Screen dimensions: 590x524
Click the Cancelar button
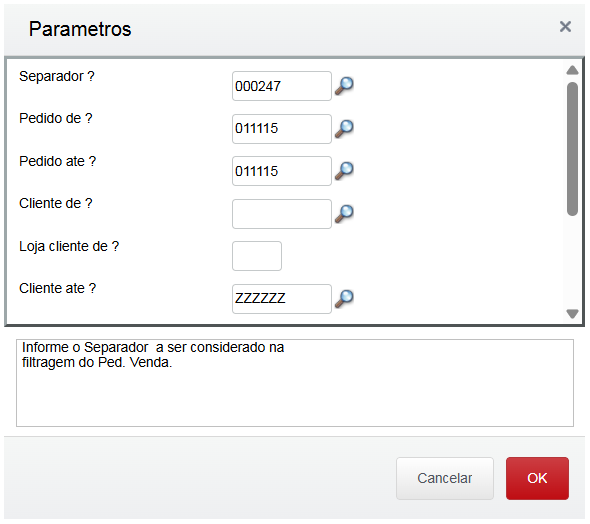click(x=445, y=478)
